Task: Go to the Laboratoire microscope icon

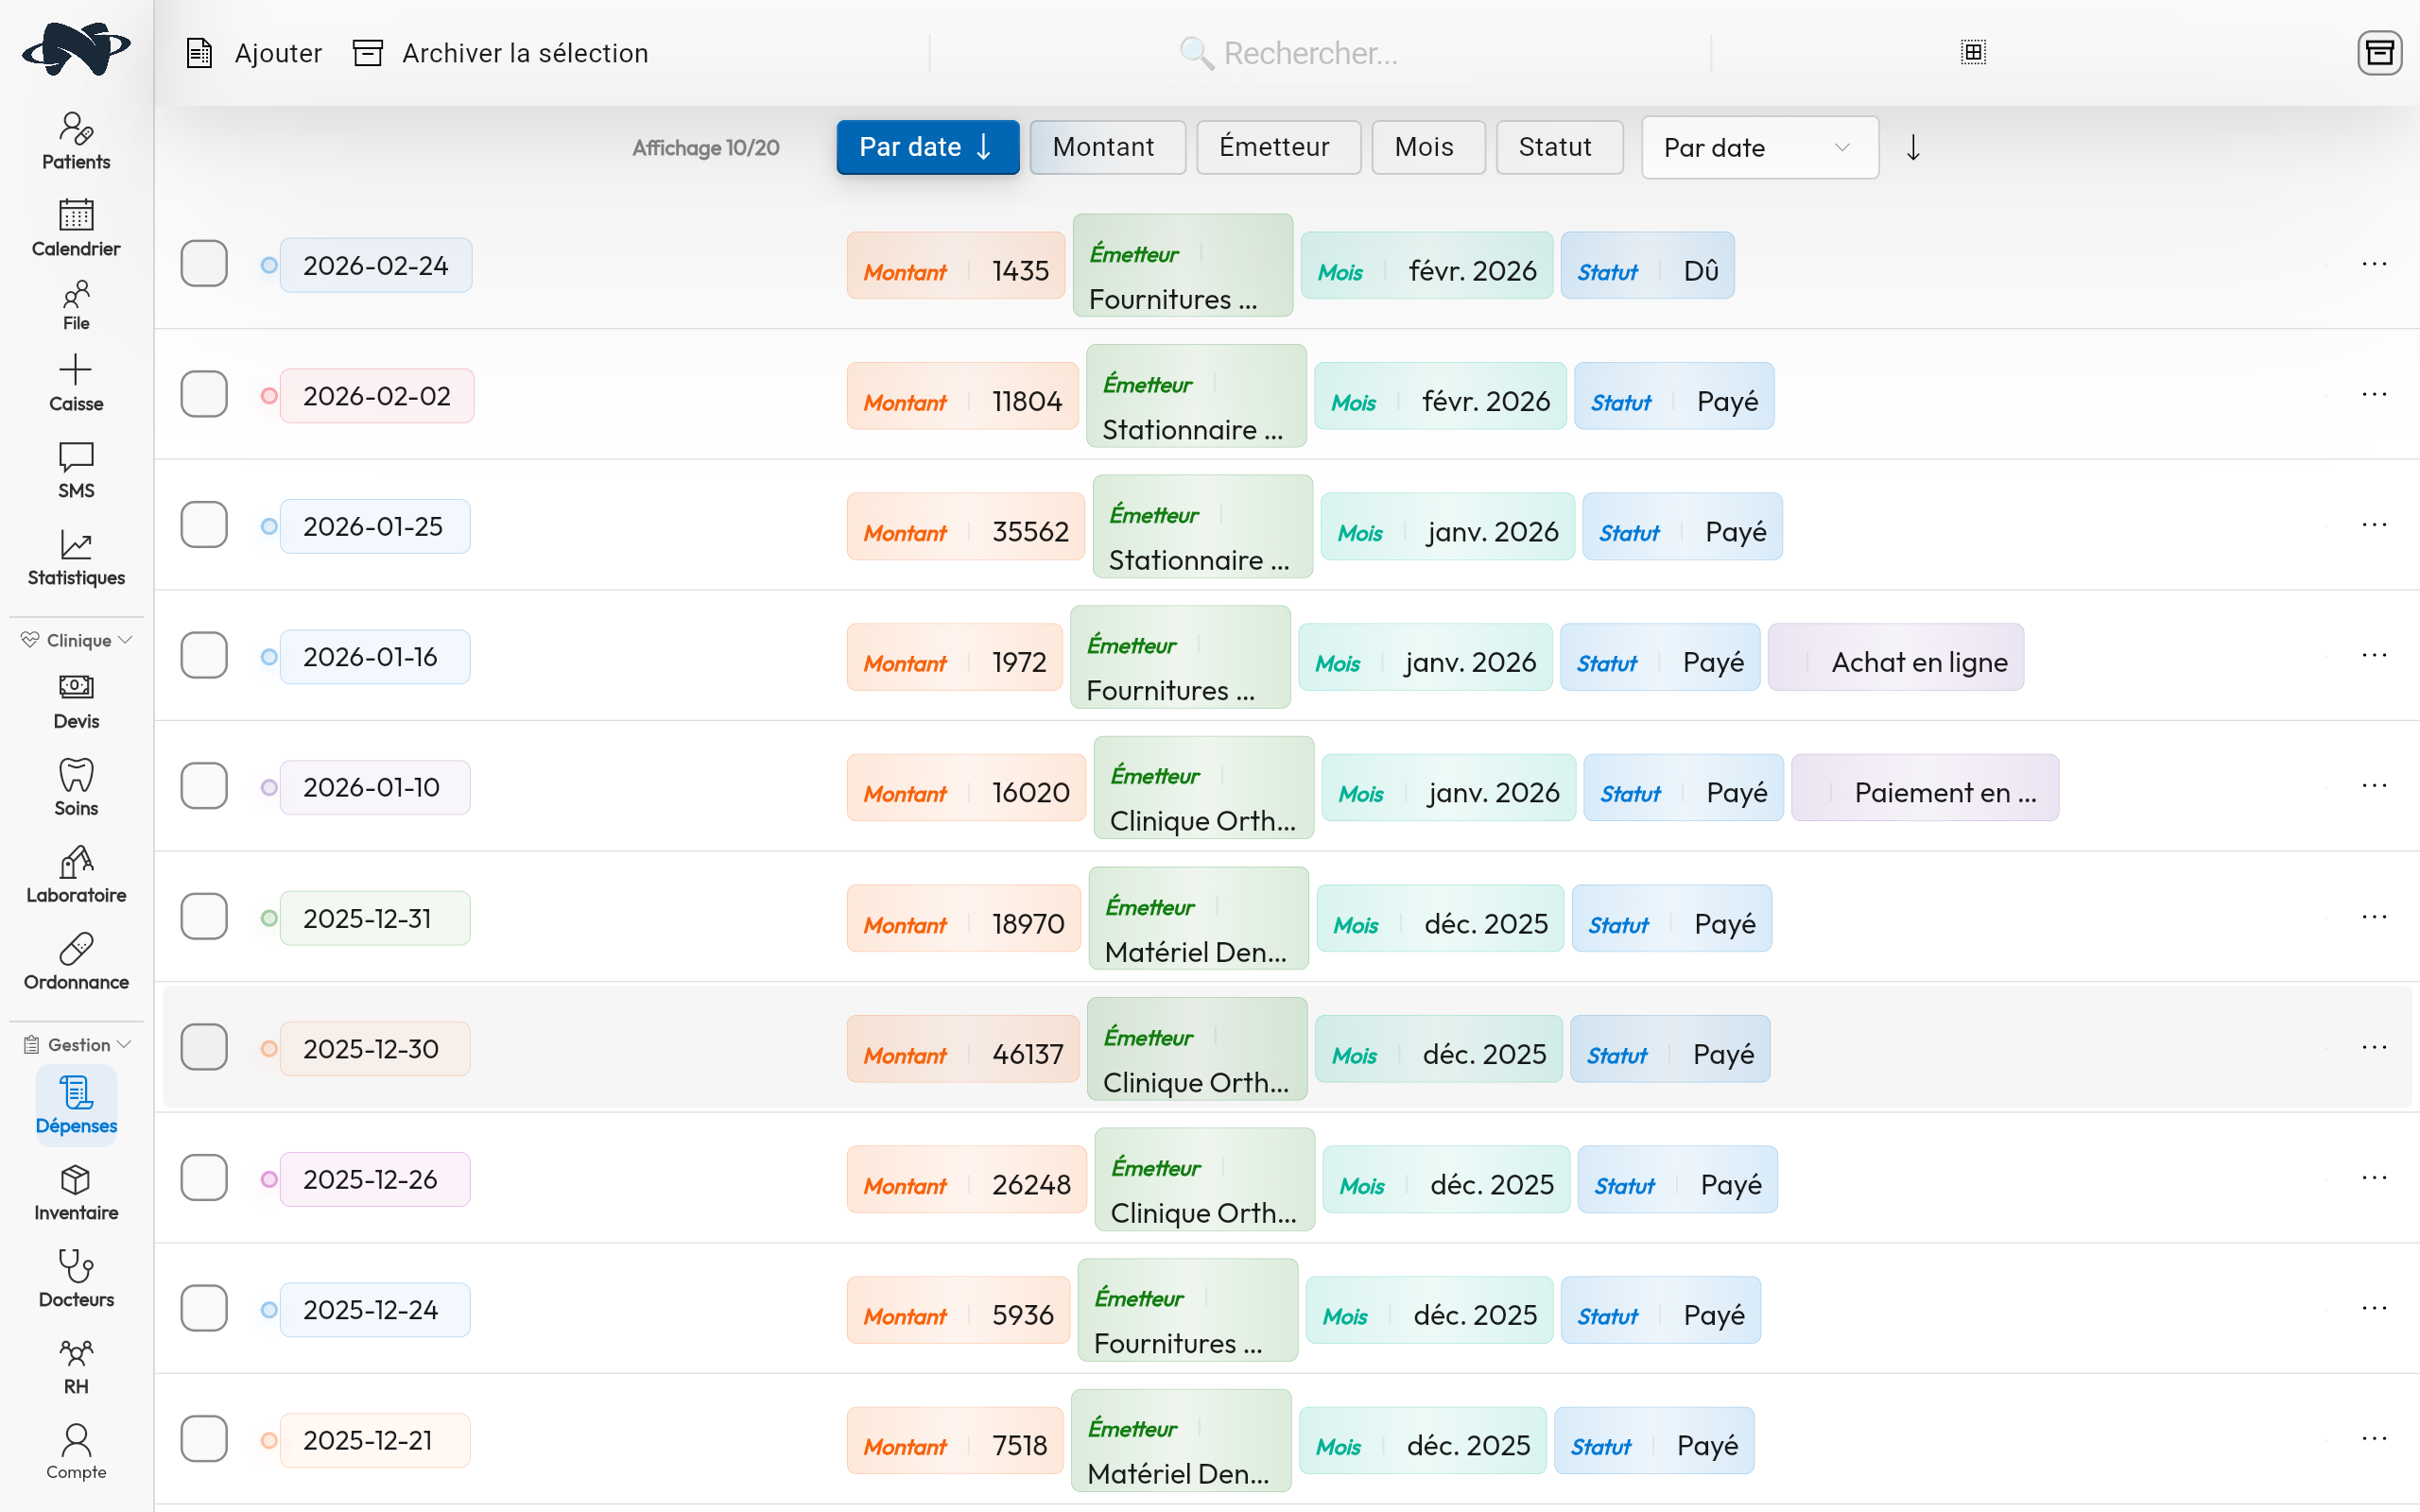Action: coord(76,862)
